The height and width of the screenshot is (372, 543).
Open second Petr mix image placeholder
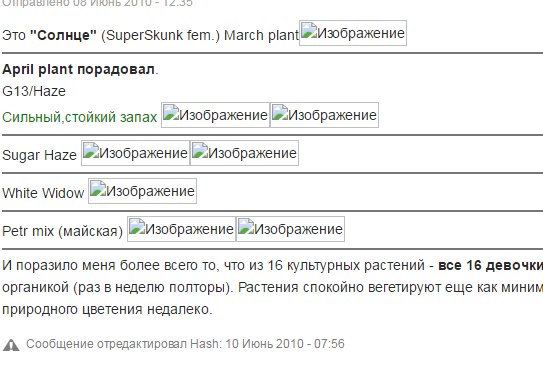(290, 229)
